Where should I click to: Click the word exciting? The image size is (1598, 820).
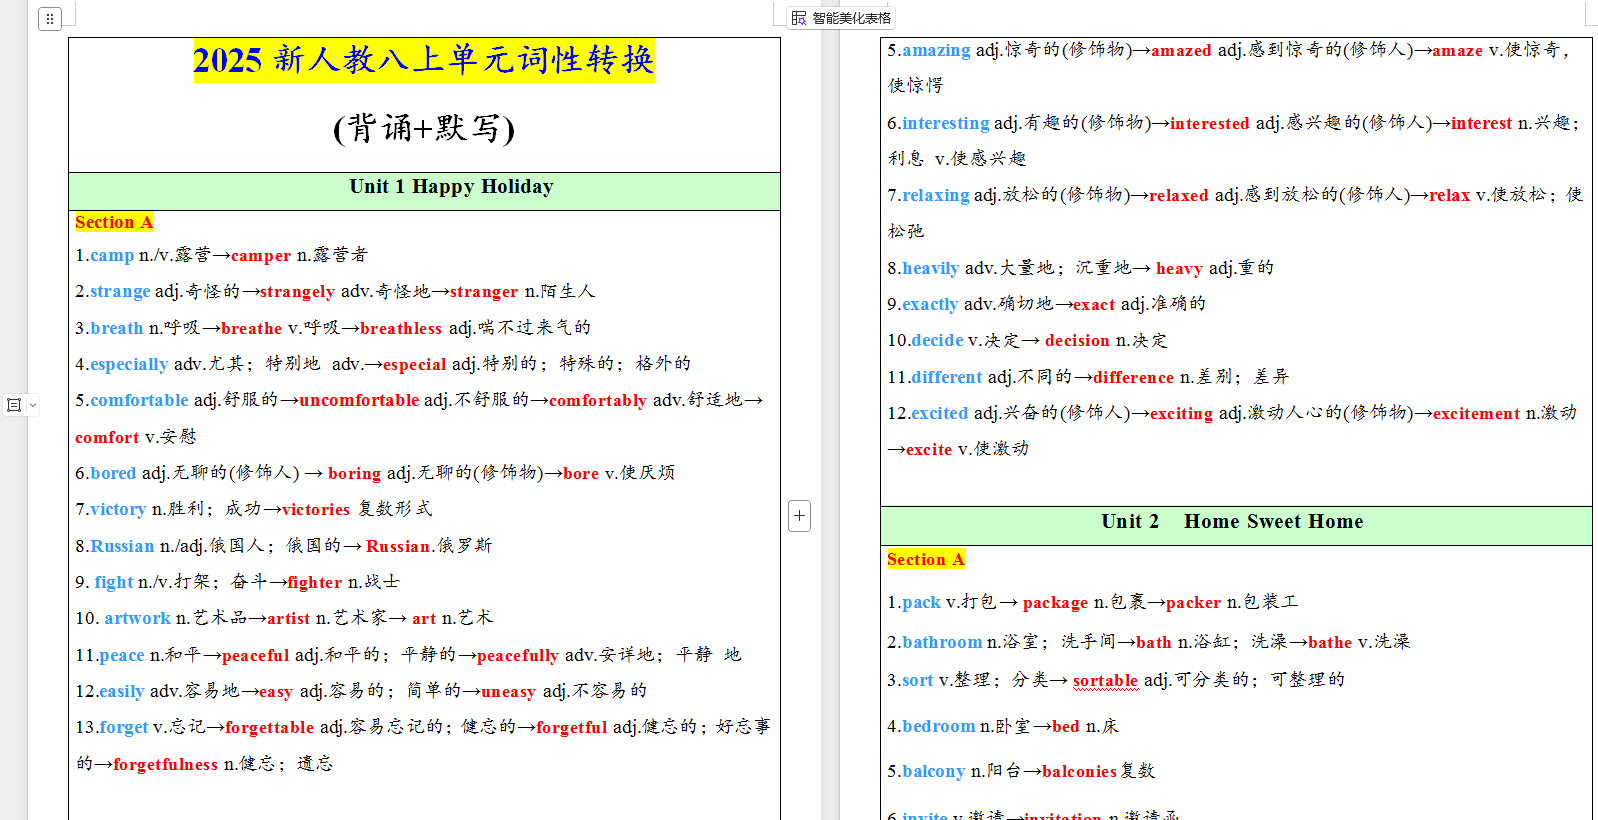point(1181,414)
